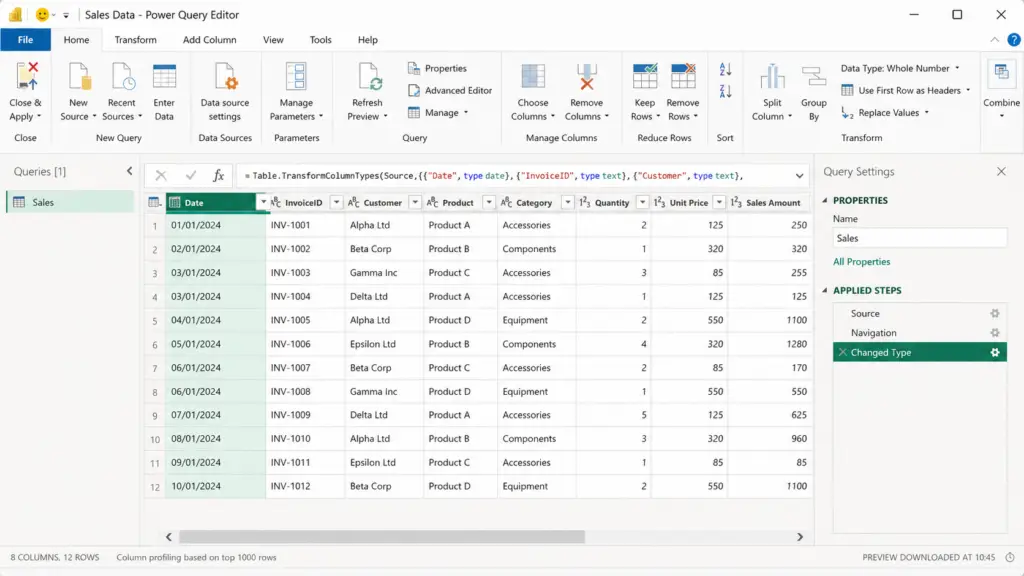Cancel the formula edit with the X button

161,175
